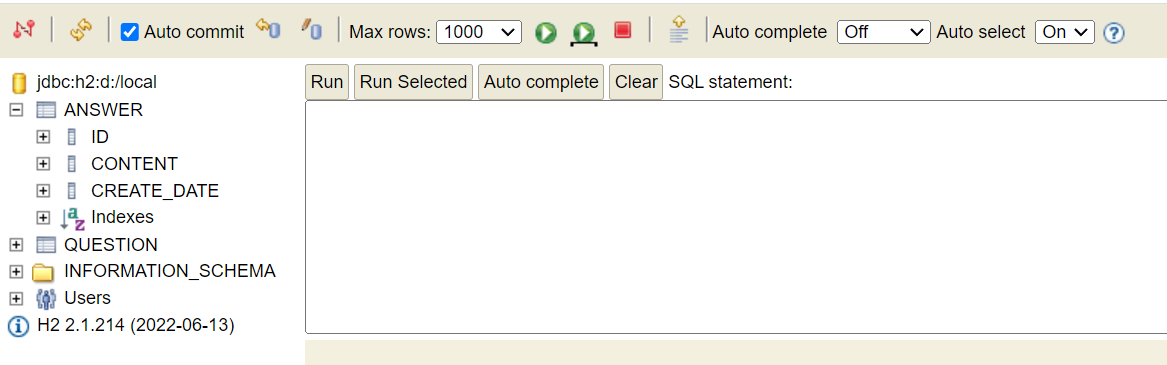
Task: Click the ANSWER table icon
Action: (x=46, y=110)
